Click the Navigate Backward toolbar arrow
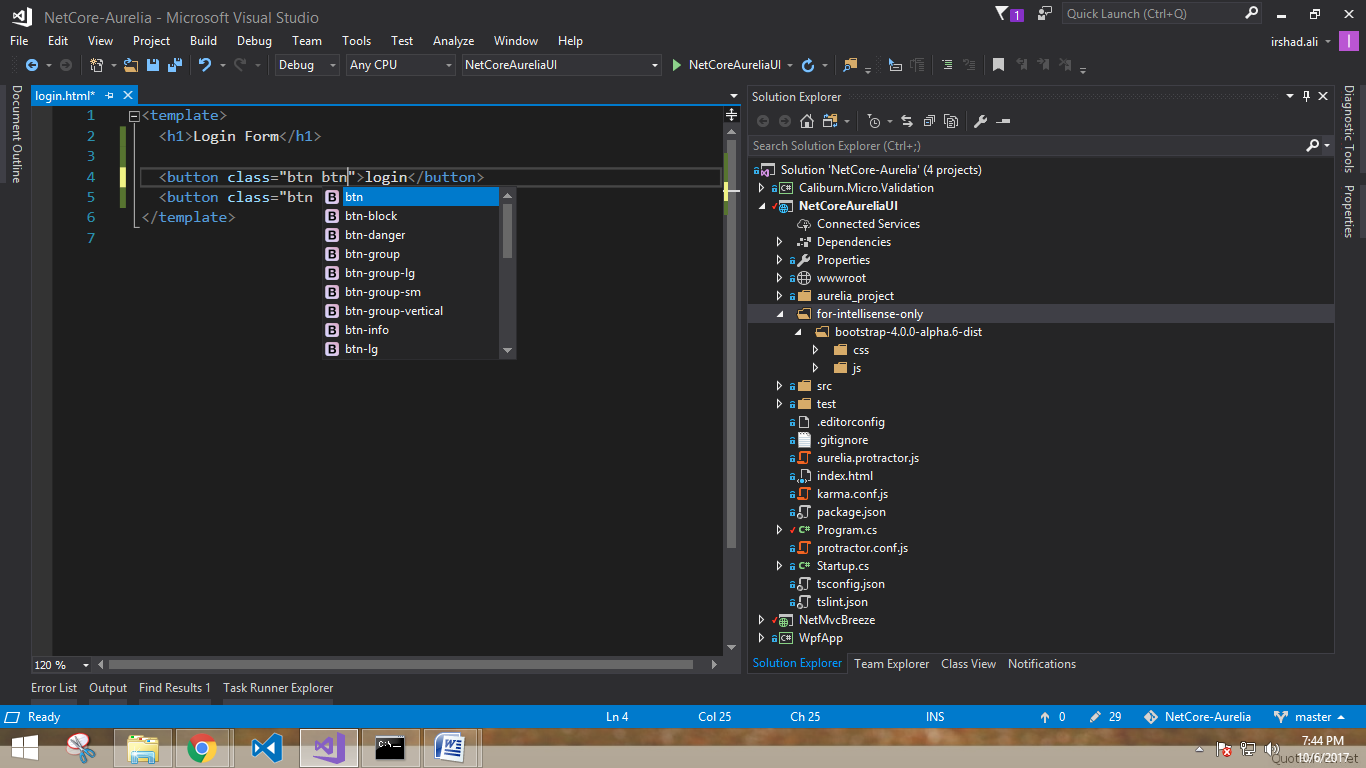 coord(32,65)
